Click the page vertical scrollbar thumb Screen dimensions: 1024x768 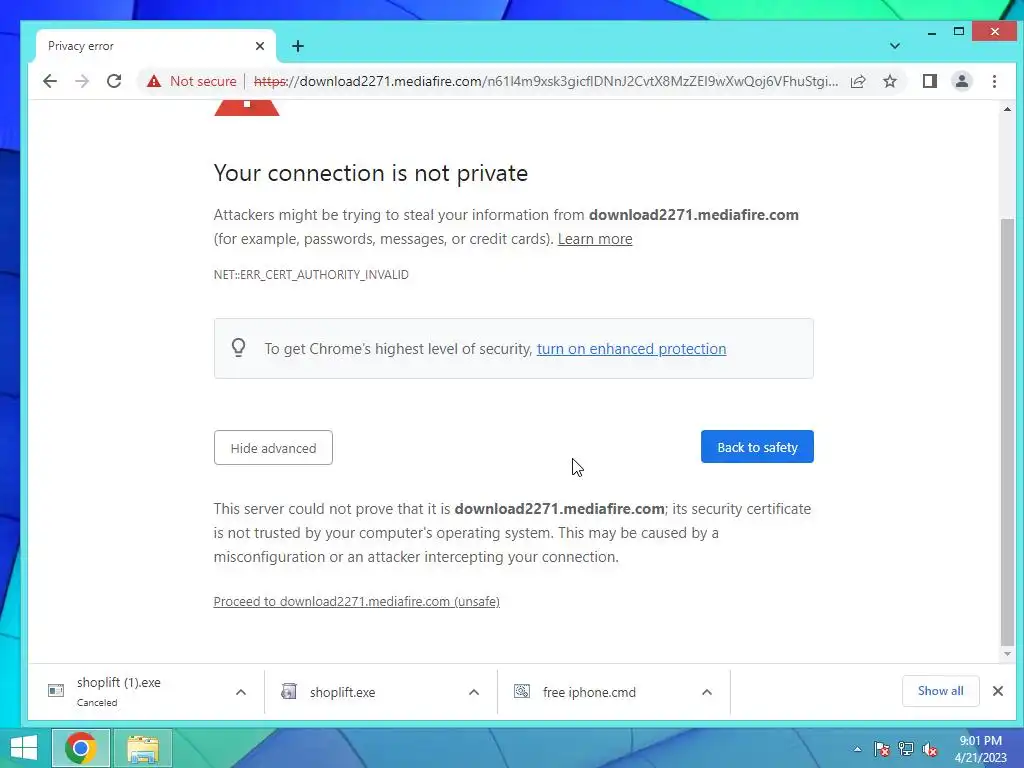click(1007, 431)
